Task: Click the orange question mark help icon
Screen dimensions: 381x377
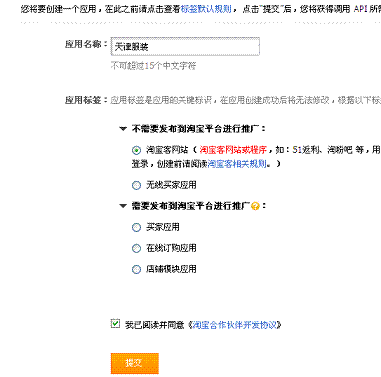Action: (x=255, y=206)
